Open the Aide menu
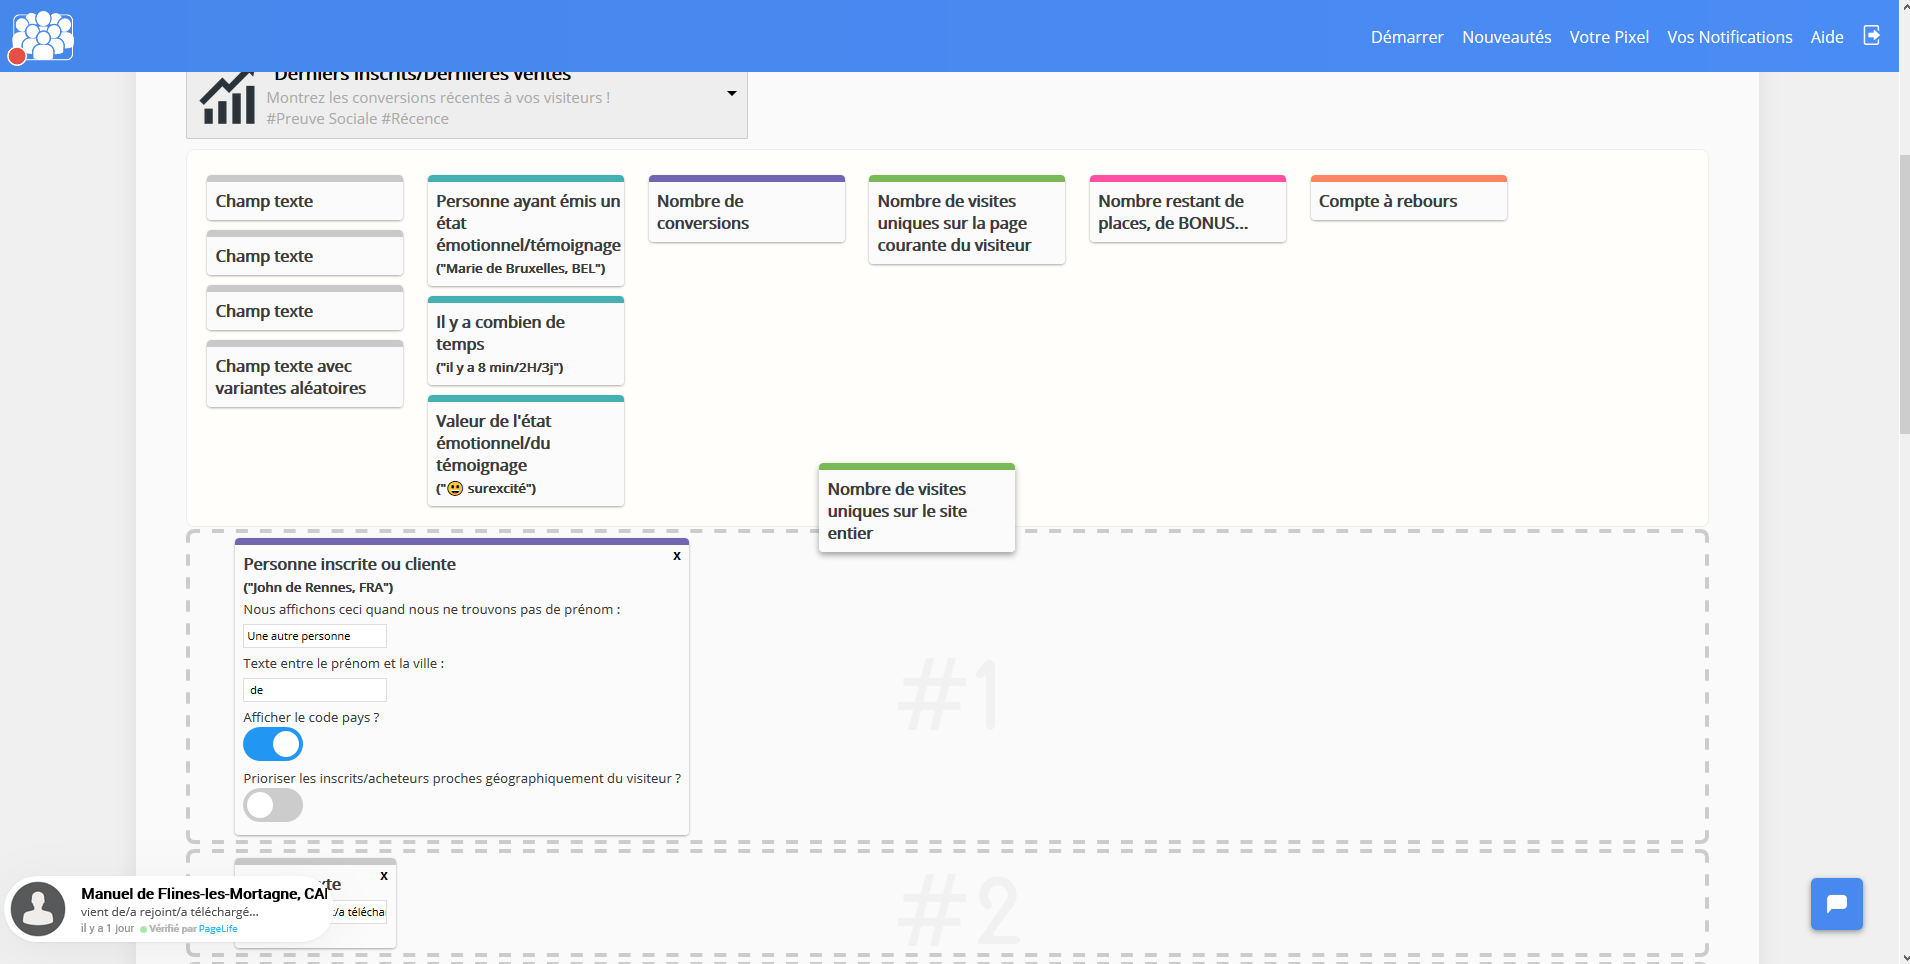The image size is (1910, 964). coord(1827,37)
